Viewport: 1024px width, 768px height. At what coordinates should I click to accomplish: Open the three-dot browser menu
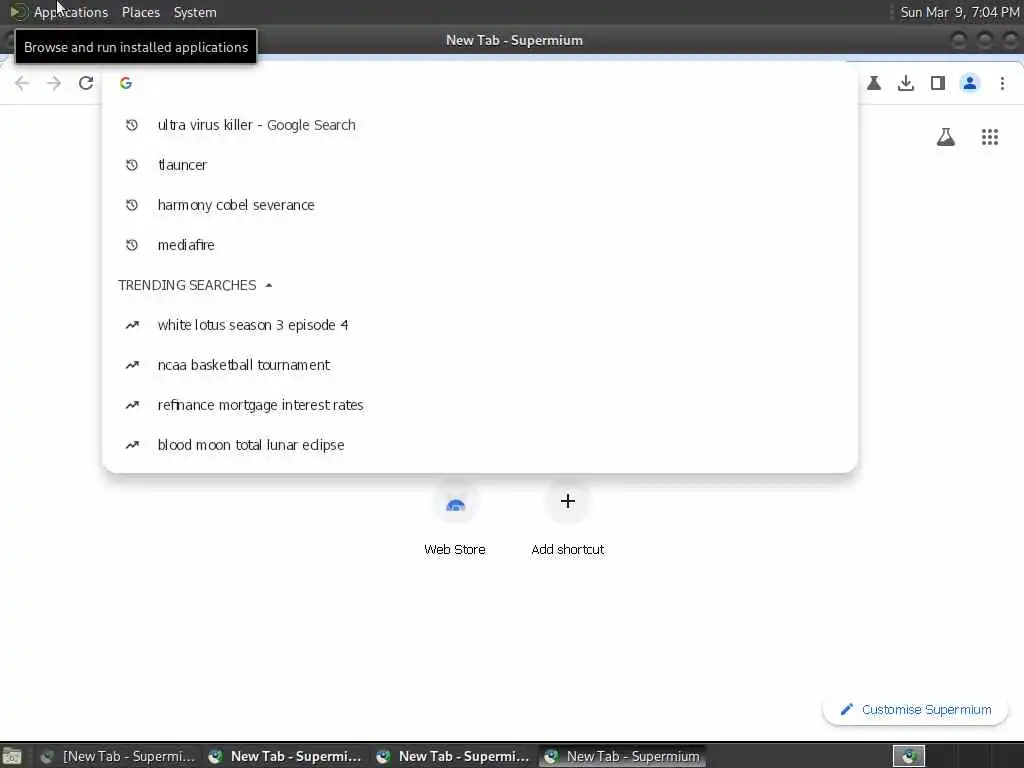(x=1002, y=83)
